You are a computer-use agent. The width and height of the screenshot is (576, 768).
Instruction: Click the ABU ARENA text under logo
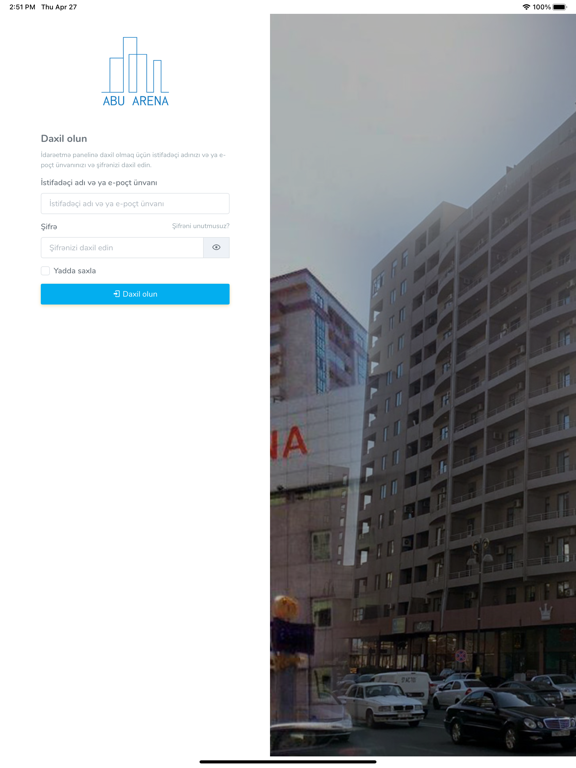click(x=136, y=101)
